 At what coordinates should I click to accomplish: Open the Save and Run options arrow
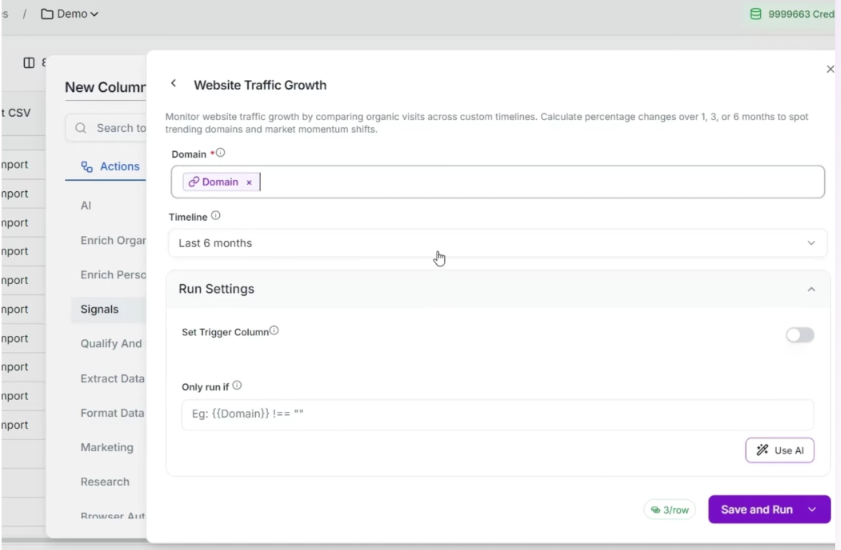click(813, 510)
